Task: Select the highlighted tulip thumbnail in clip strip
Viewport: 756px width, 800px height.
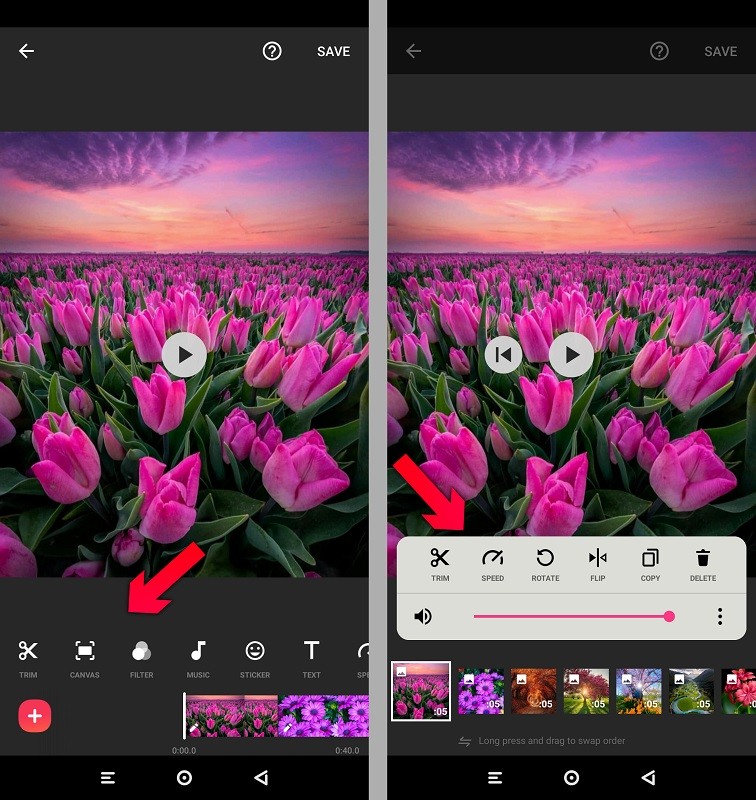Action: pos(421,691)
